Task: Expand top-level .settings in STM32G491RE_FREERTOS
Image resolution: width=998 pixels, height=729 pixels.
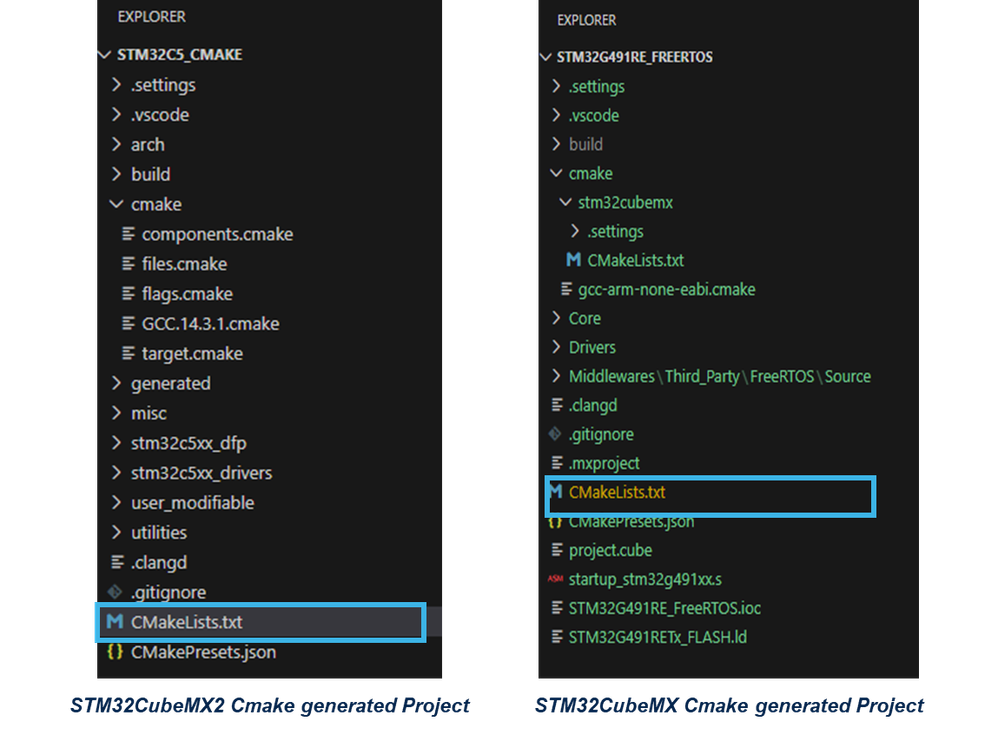Action: [556, 87]
